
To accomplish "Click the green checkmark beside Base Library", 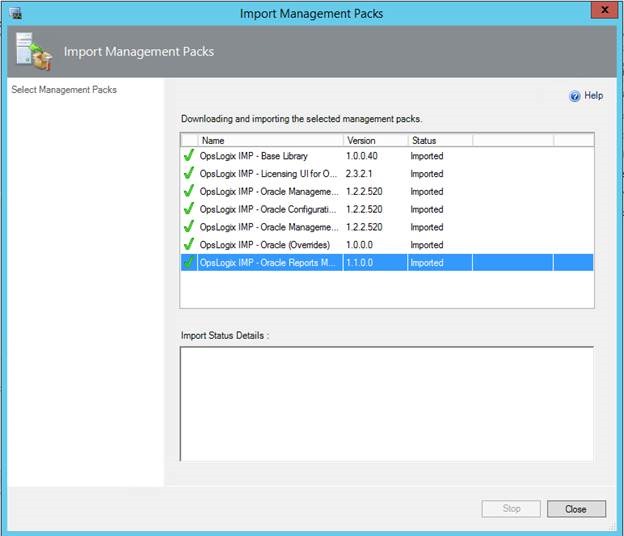I will pos(188,156).
